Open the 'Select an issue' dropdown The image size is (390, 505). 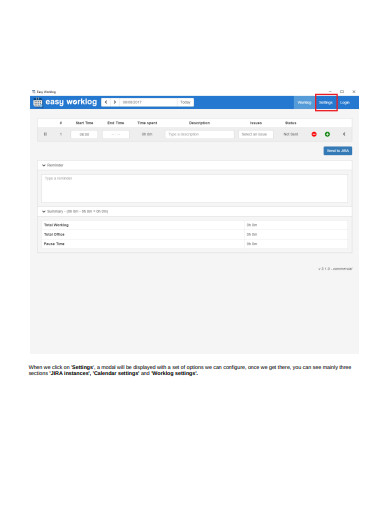click(x=256, y=134)
